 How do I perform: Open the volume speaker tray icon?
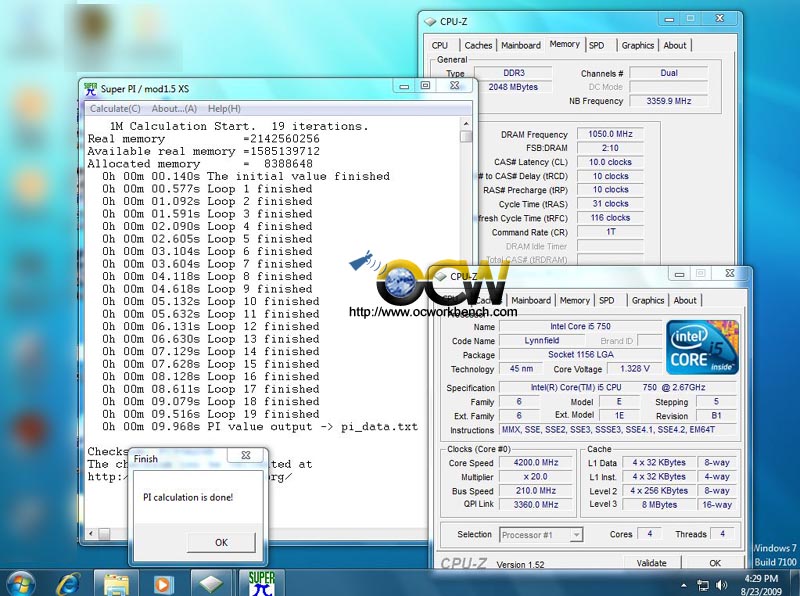click(721, 585)
